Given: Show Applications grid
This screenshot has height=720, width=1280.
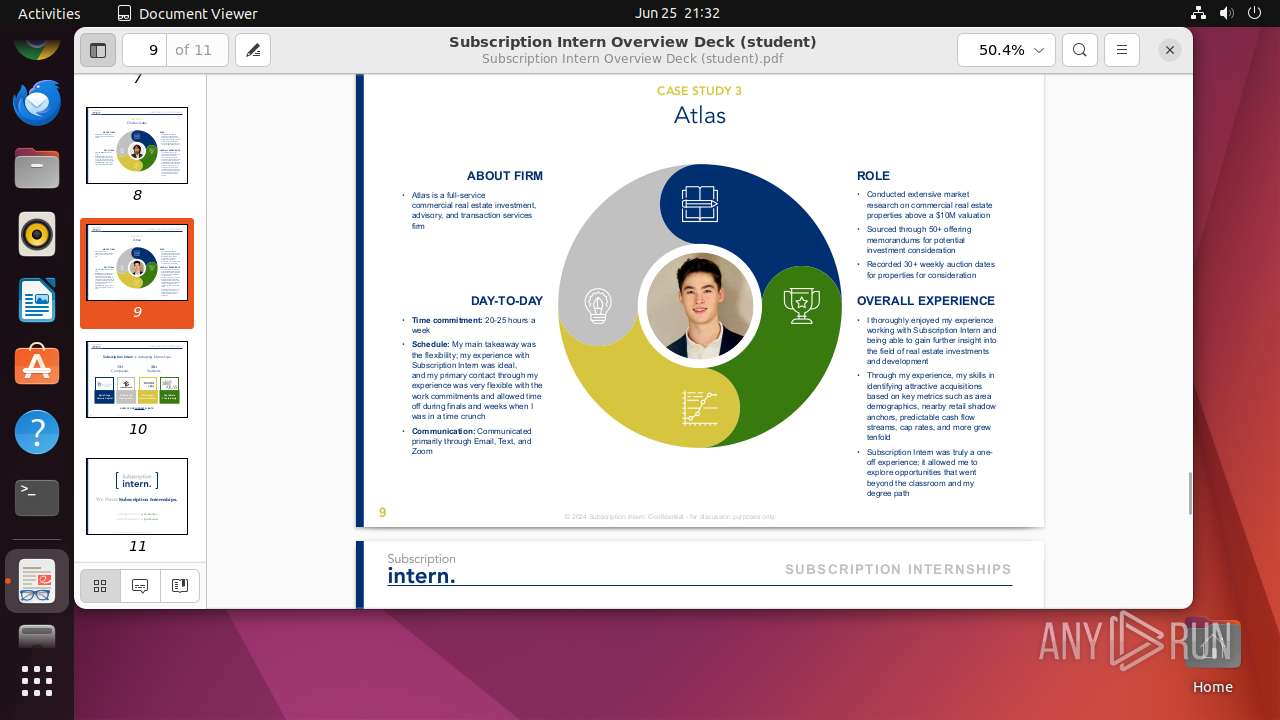Looking at the screenshot, I should tap(37, 681).
